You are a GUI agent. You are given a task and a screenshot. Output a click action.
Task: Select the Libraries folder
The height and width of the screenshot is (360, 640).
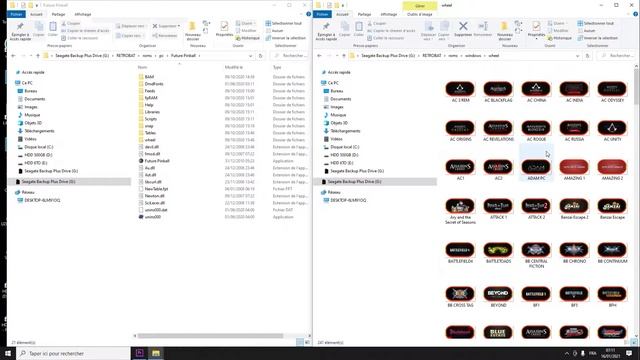[x=152, y=112]
